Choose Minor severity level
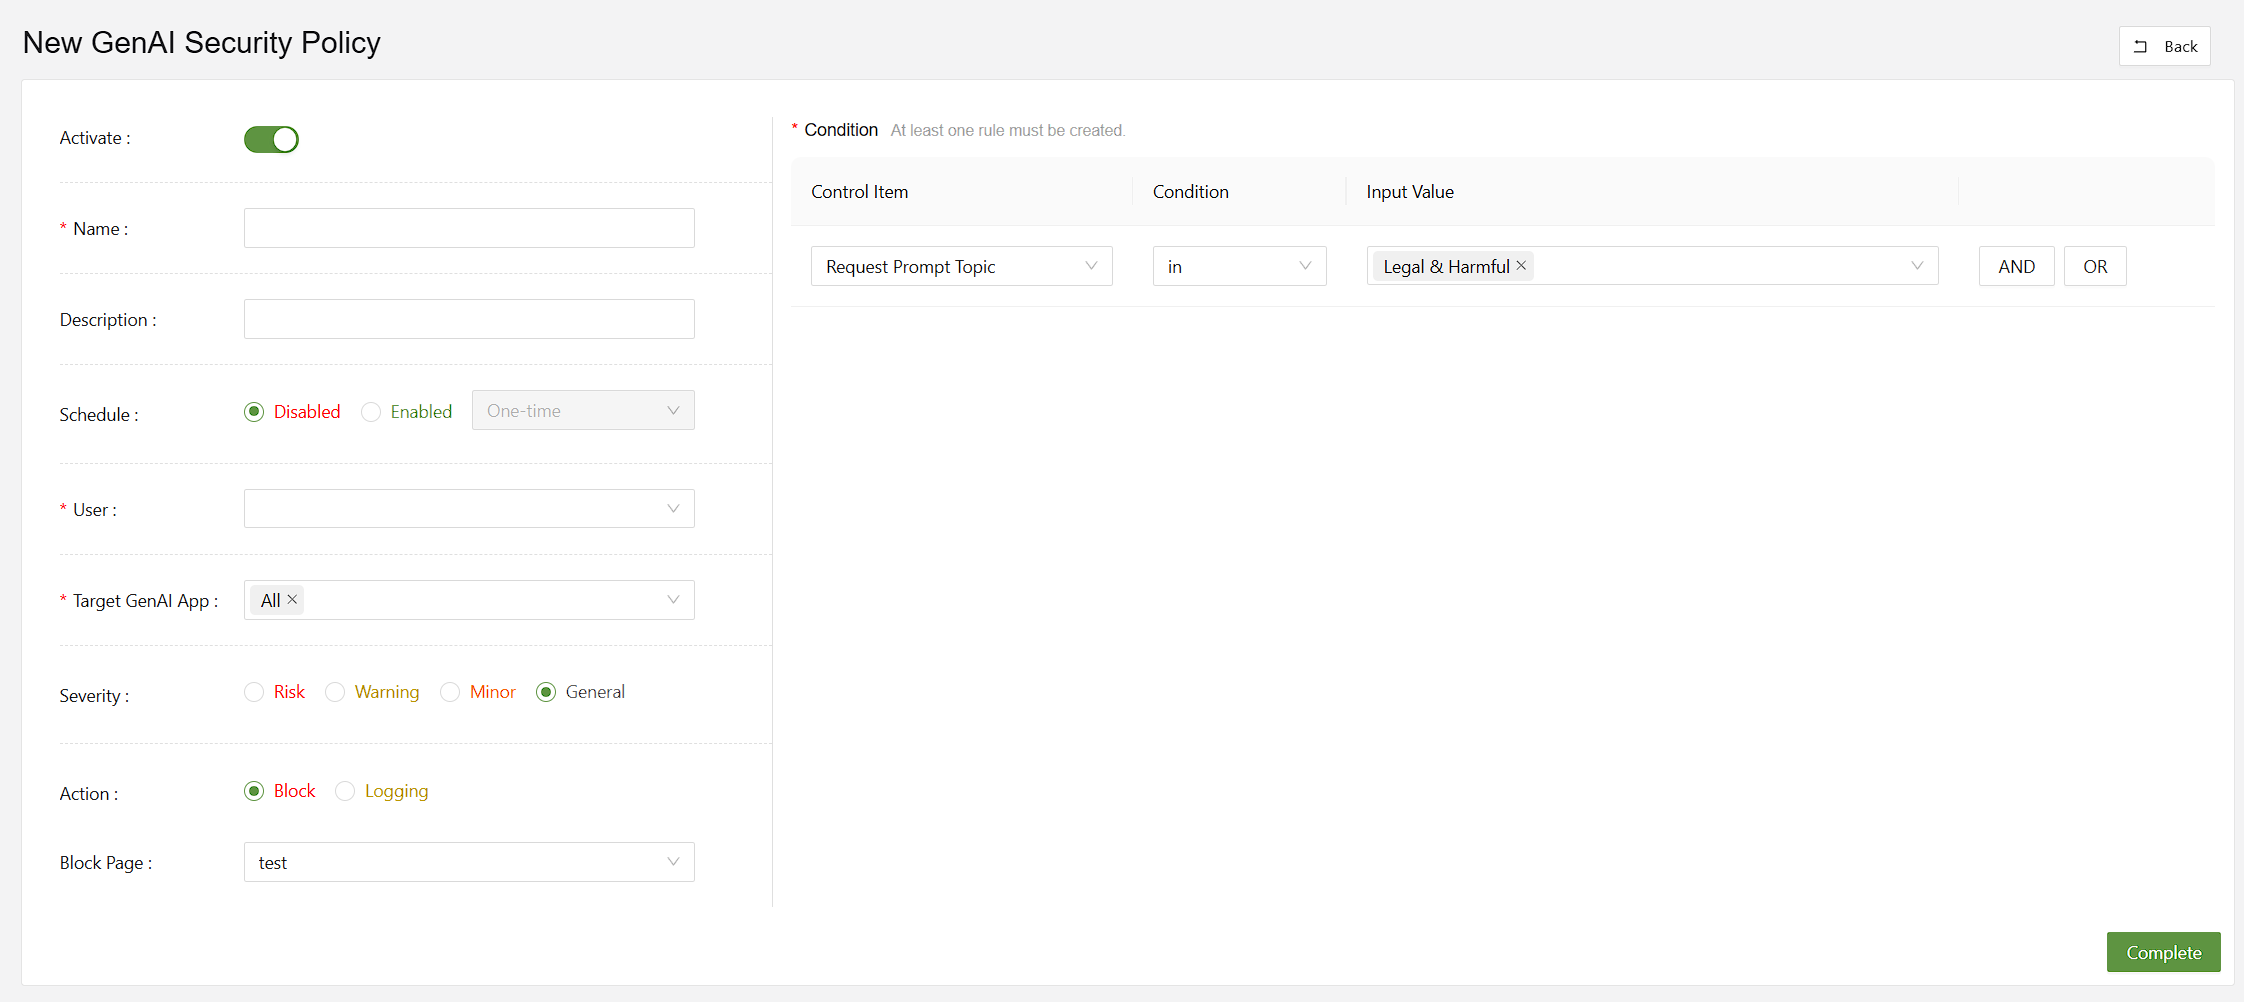The width and height of the screenshot is (2244, 1002). pyautogui.click(x=450, y=692)
